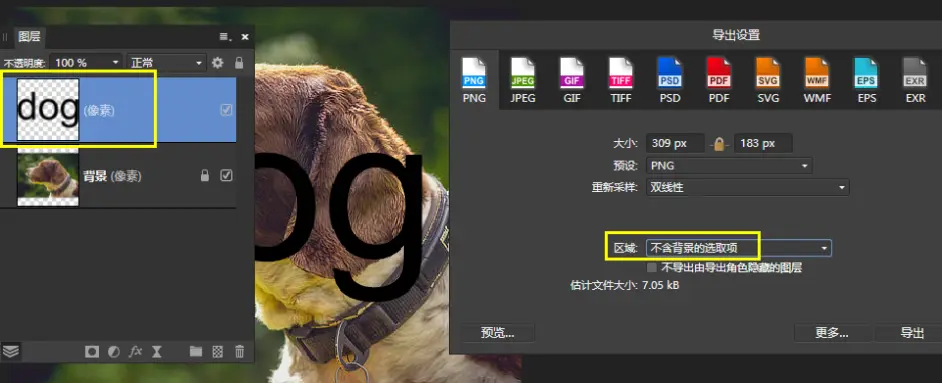Open the blend mode 正常 dropdown
This screenshot has height=383, width=942.
pos(166,62)
